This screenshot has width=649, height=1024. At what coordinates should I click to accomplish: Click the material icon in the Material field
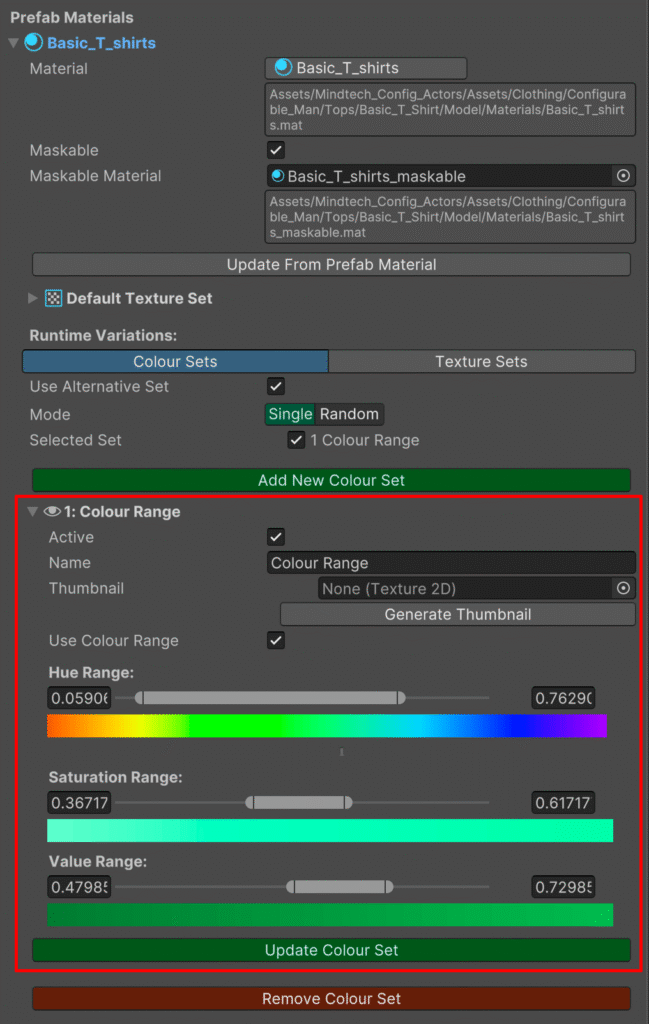tap(283, 68)
